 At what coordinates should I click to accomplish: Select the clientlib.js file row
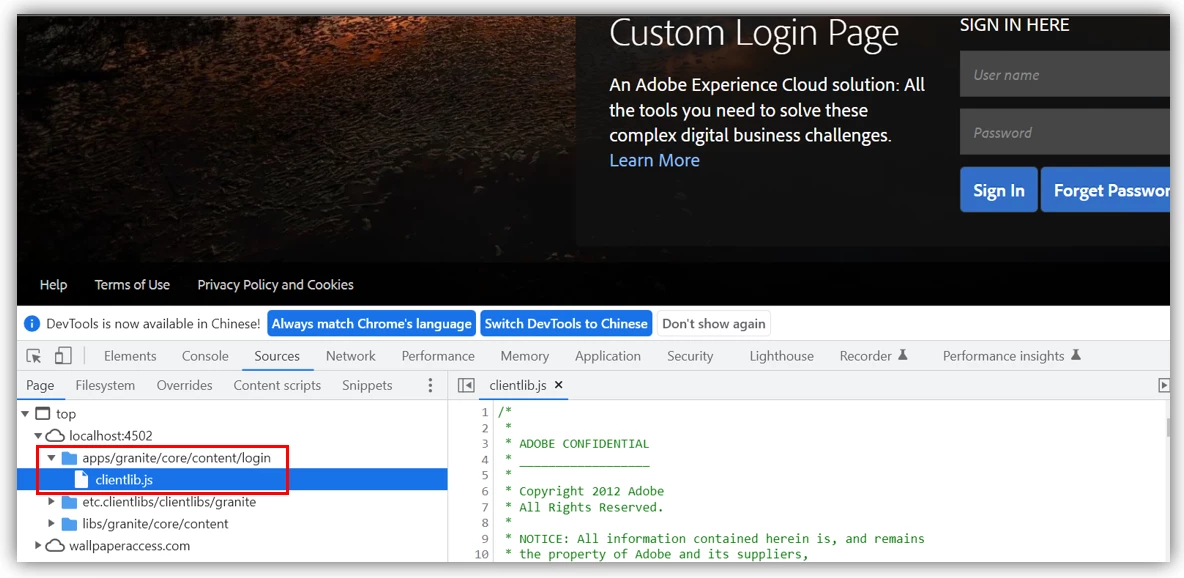coord(233,480)
